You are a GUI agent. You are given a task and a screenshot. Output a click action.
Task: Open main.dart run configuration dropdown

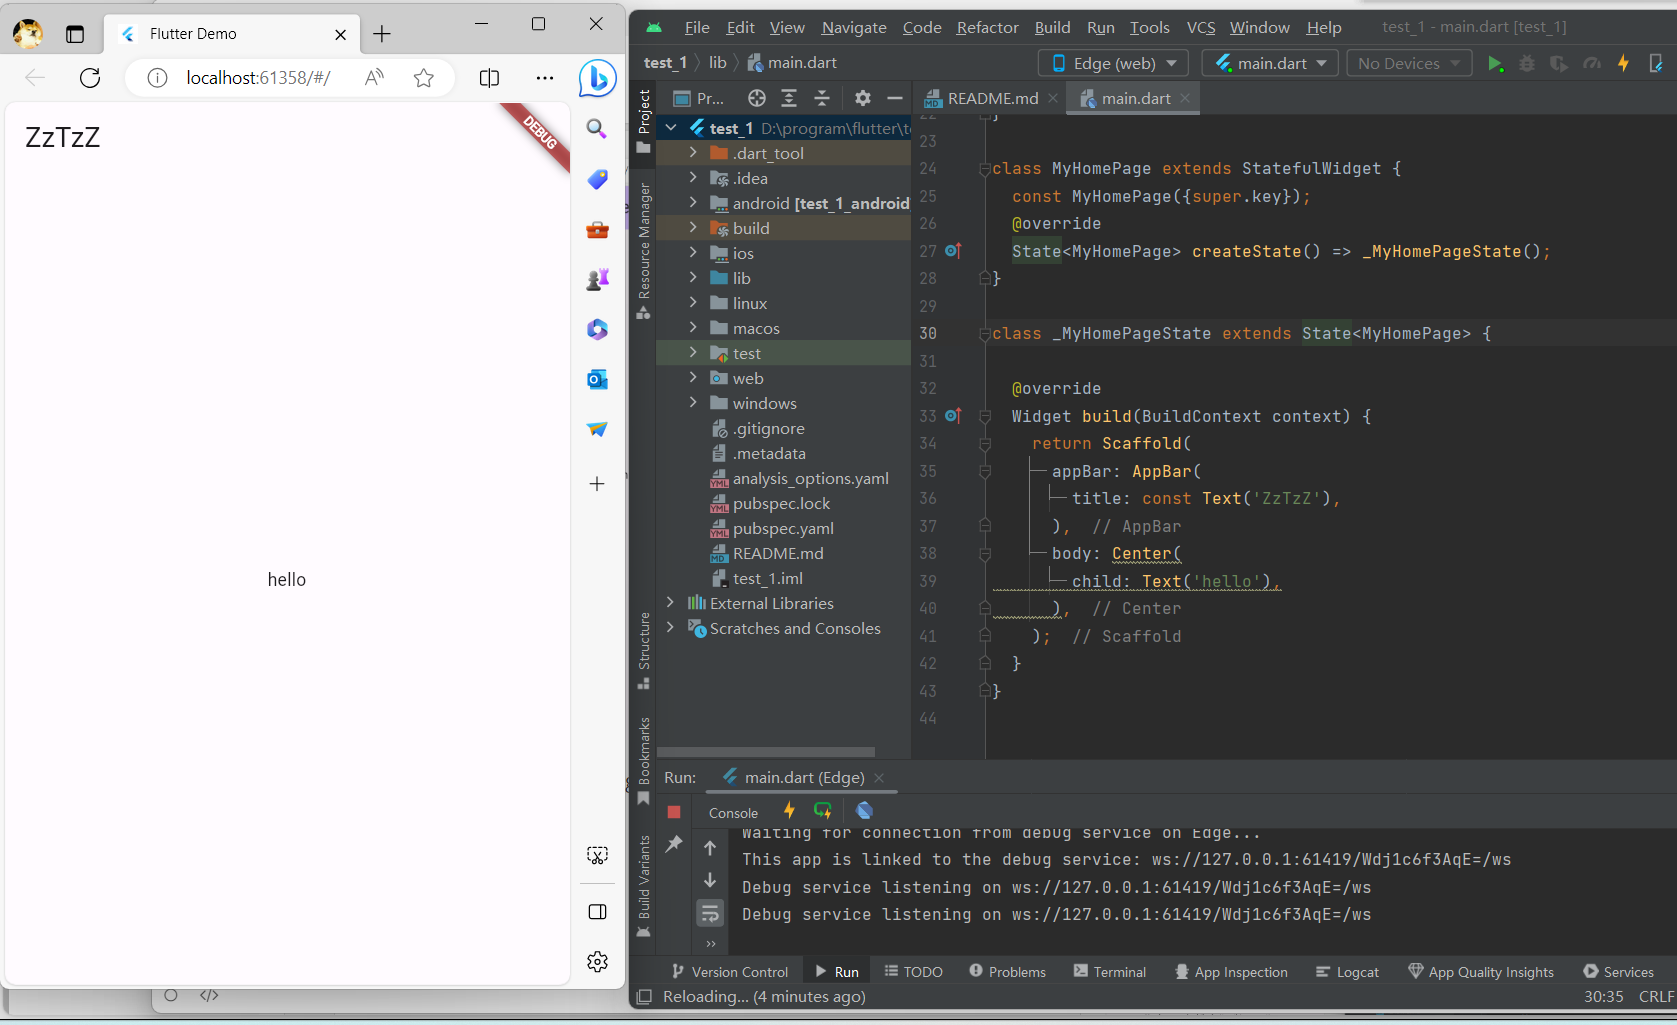click(x=1271, y=63)
